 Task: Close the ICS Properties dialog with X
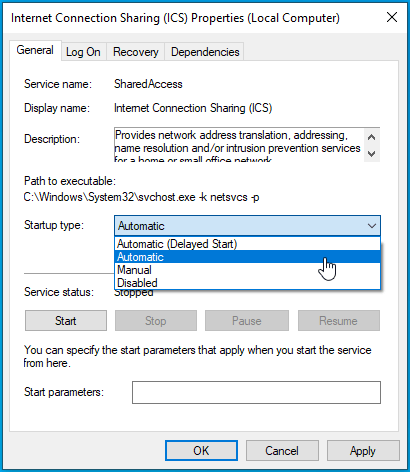pyautogui.click(x=392, y=17)
